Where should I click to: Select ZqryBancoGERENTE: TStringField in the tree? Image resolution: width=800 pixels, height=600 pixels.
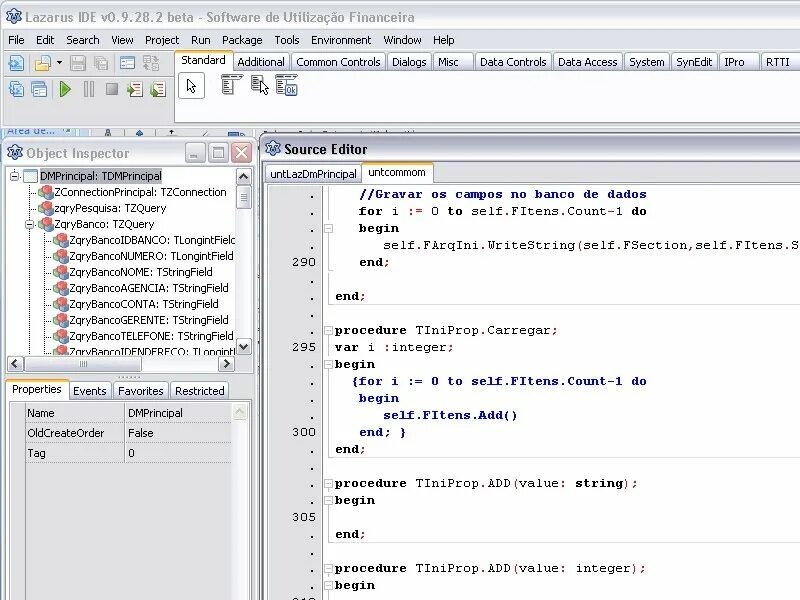coord(149,320)
